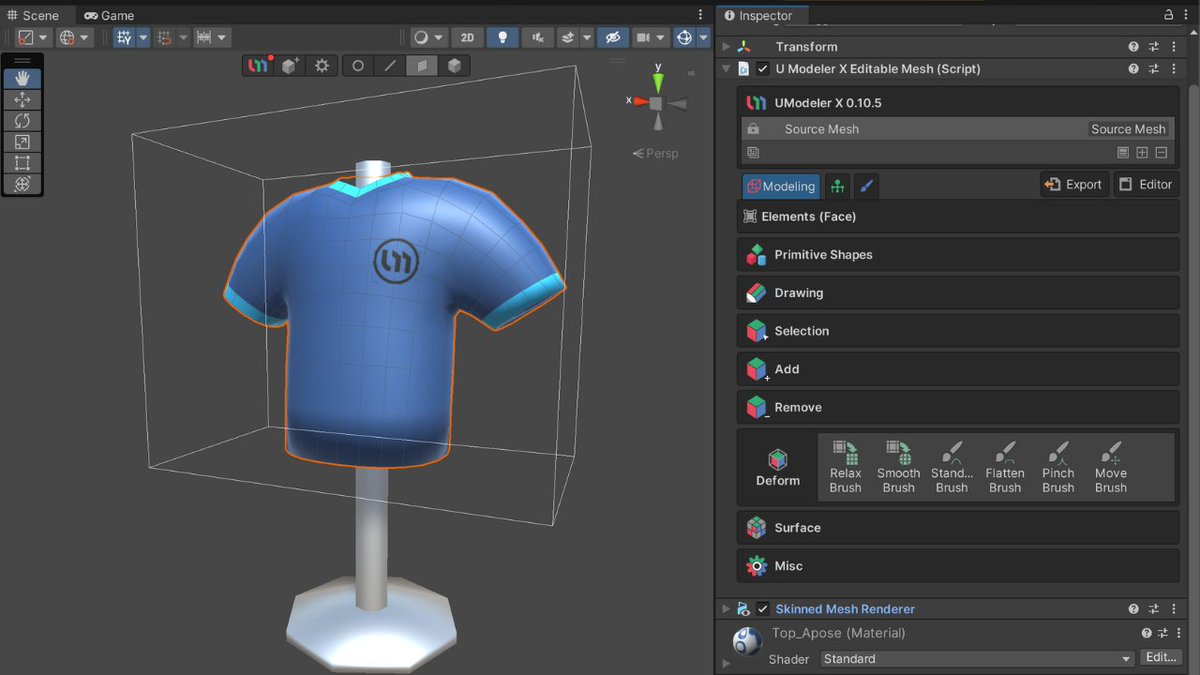Click the Editor button
The image size is (1200, 675).
[x=1146, y=184]
